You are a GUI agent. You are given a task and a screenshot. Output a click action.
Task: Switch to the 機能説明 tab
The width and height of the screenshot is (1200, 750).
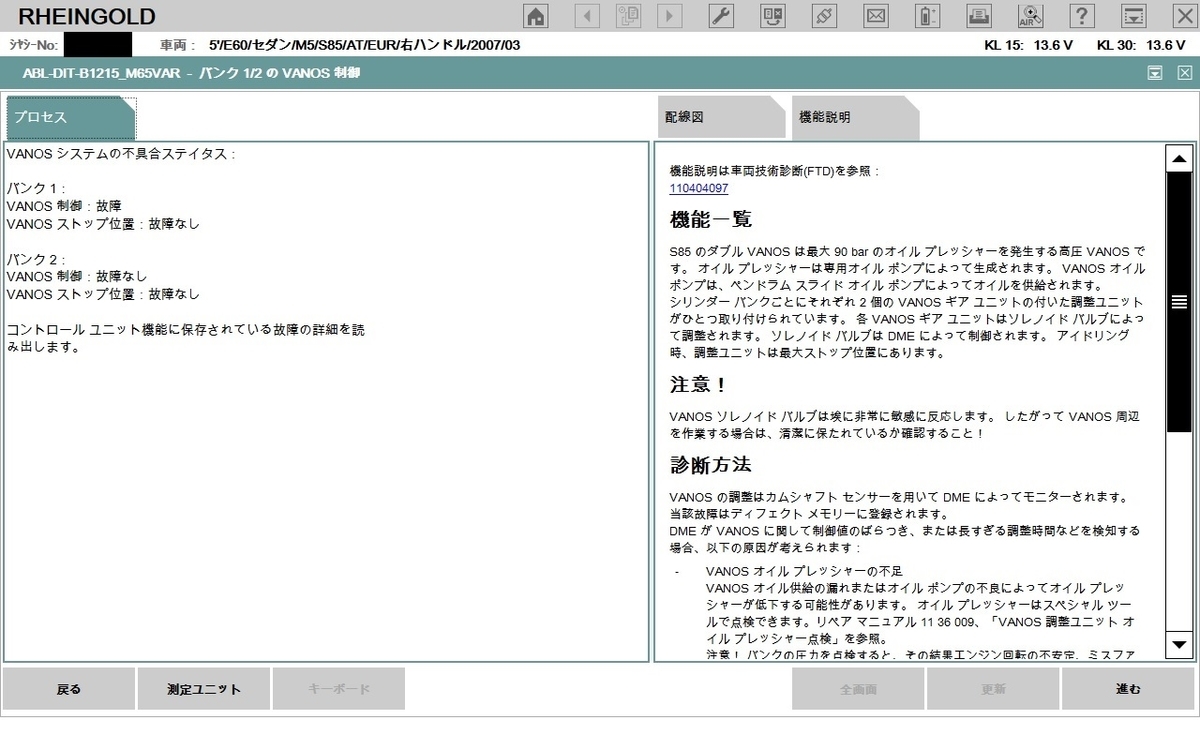pyautogui.click(x=855, y=117)
